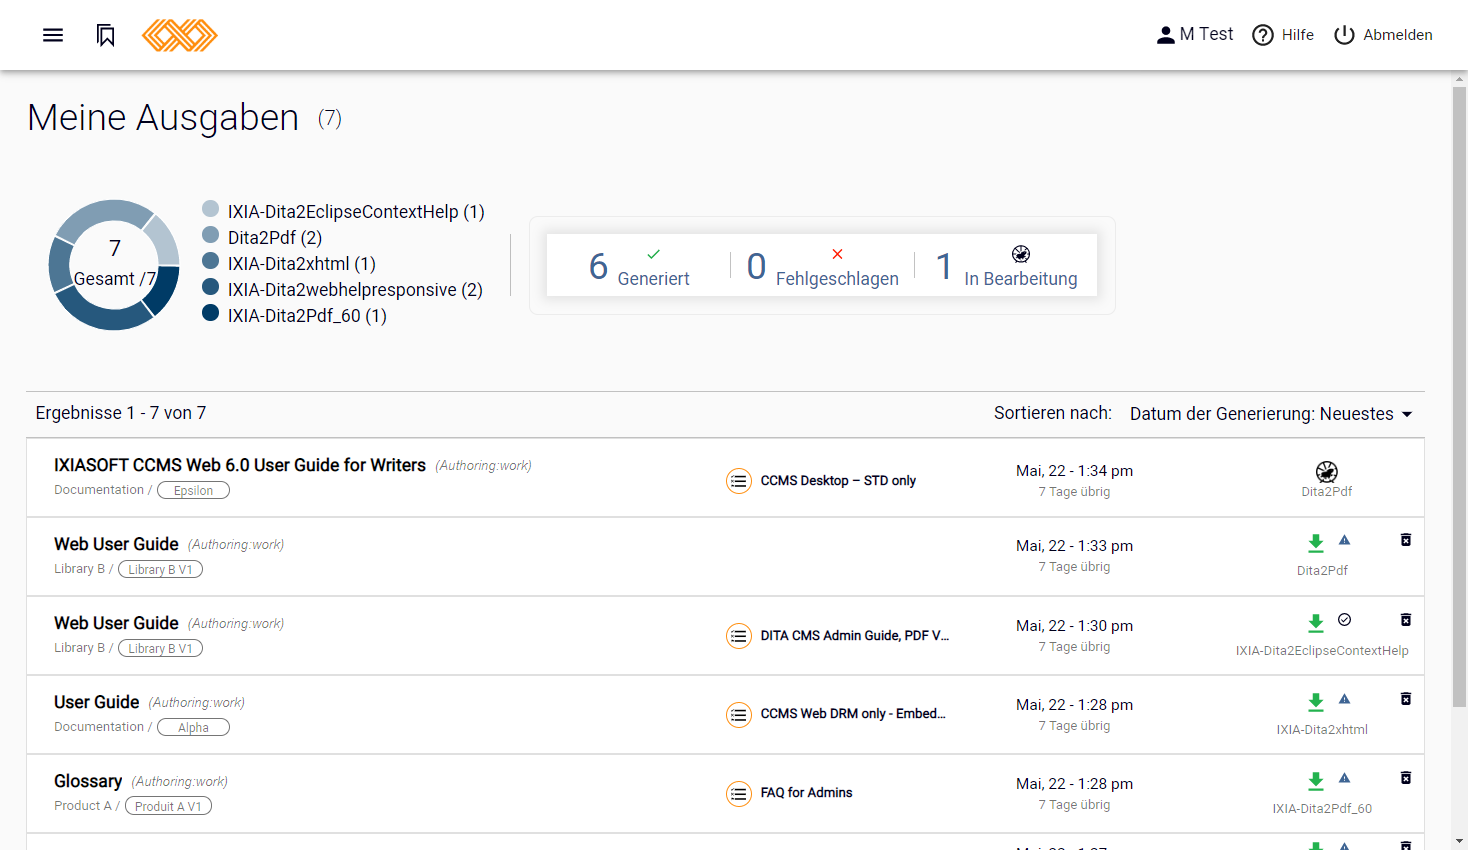1468x850 pixels.
Task: Download the IXIA-Dita2xhtml output
Action: coord(1316,702)
